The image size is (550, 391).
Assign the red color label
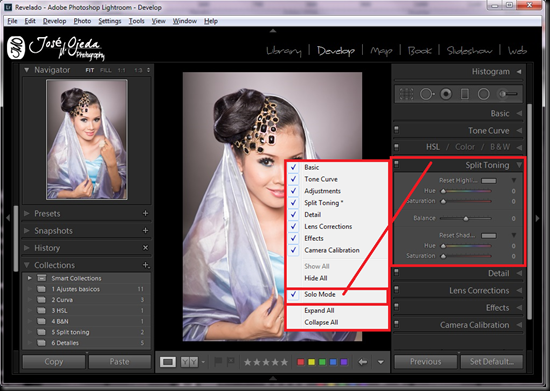(x=301, y=362)
